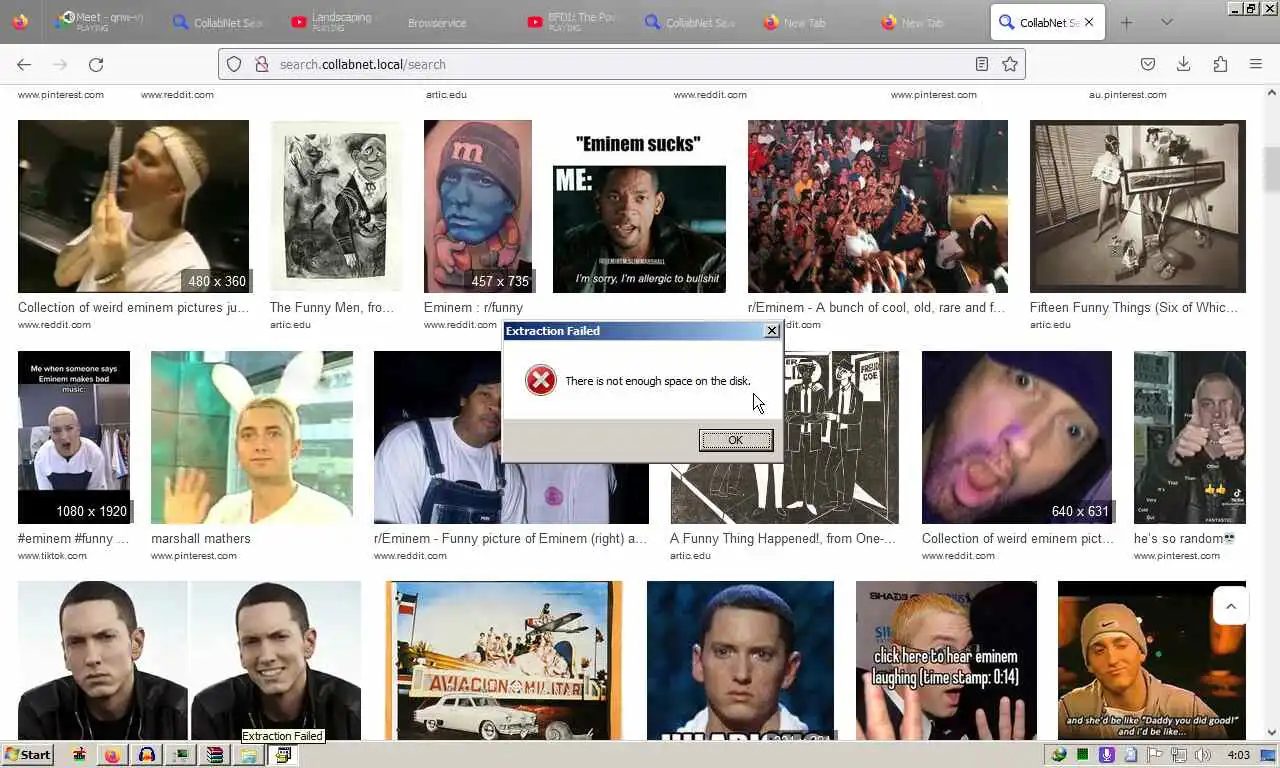
Task: Toggle reader view in the address bar
Action: coord(982,64)
